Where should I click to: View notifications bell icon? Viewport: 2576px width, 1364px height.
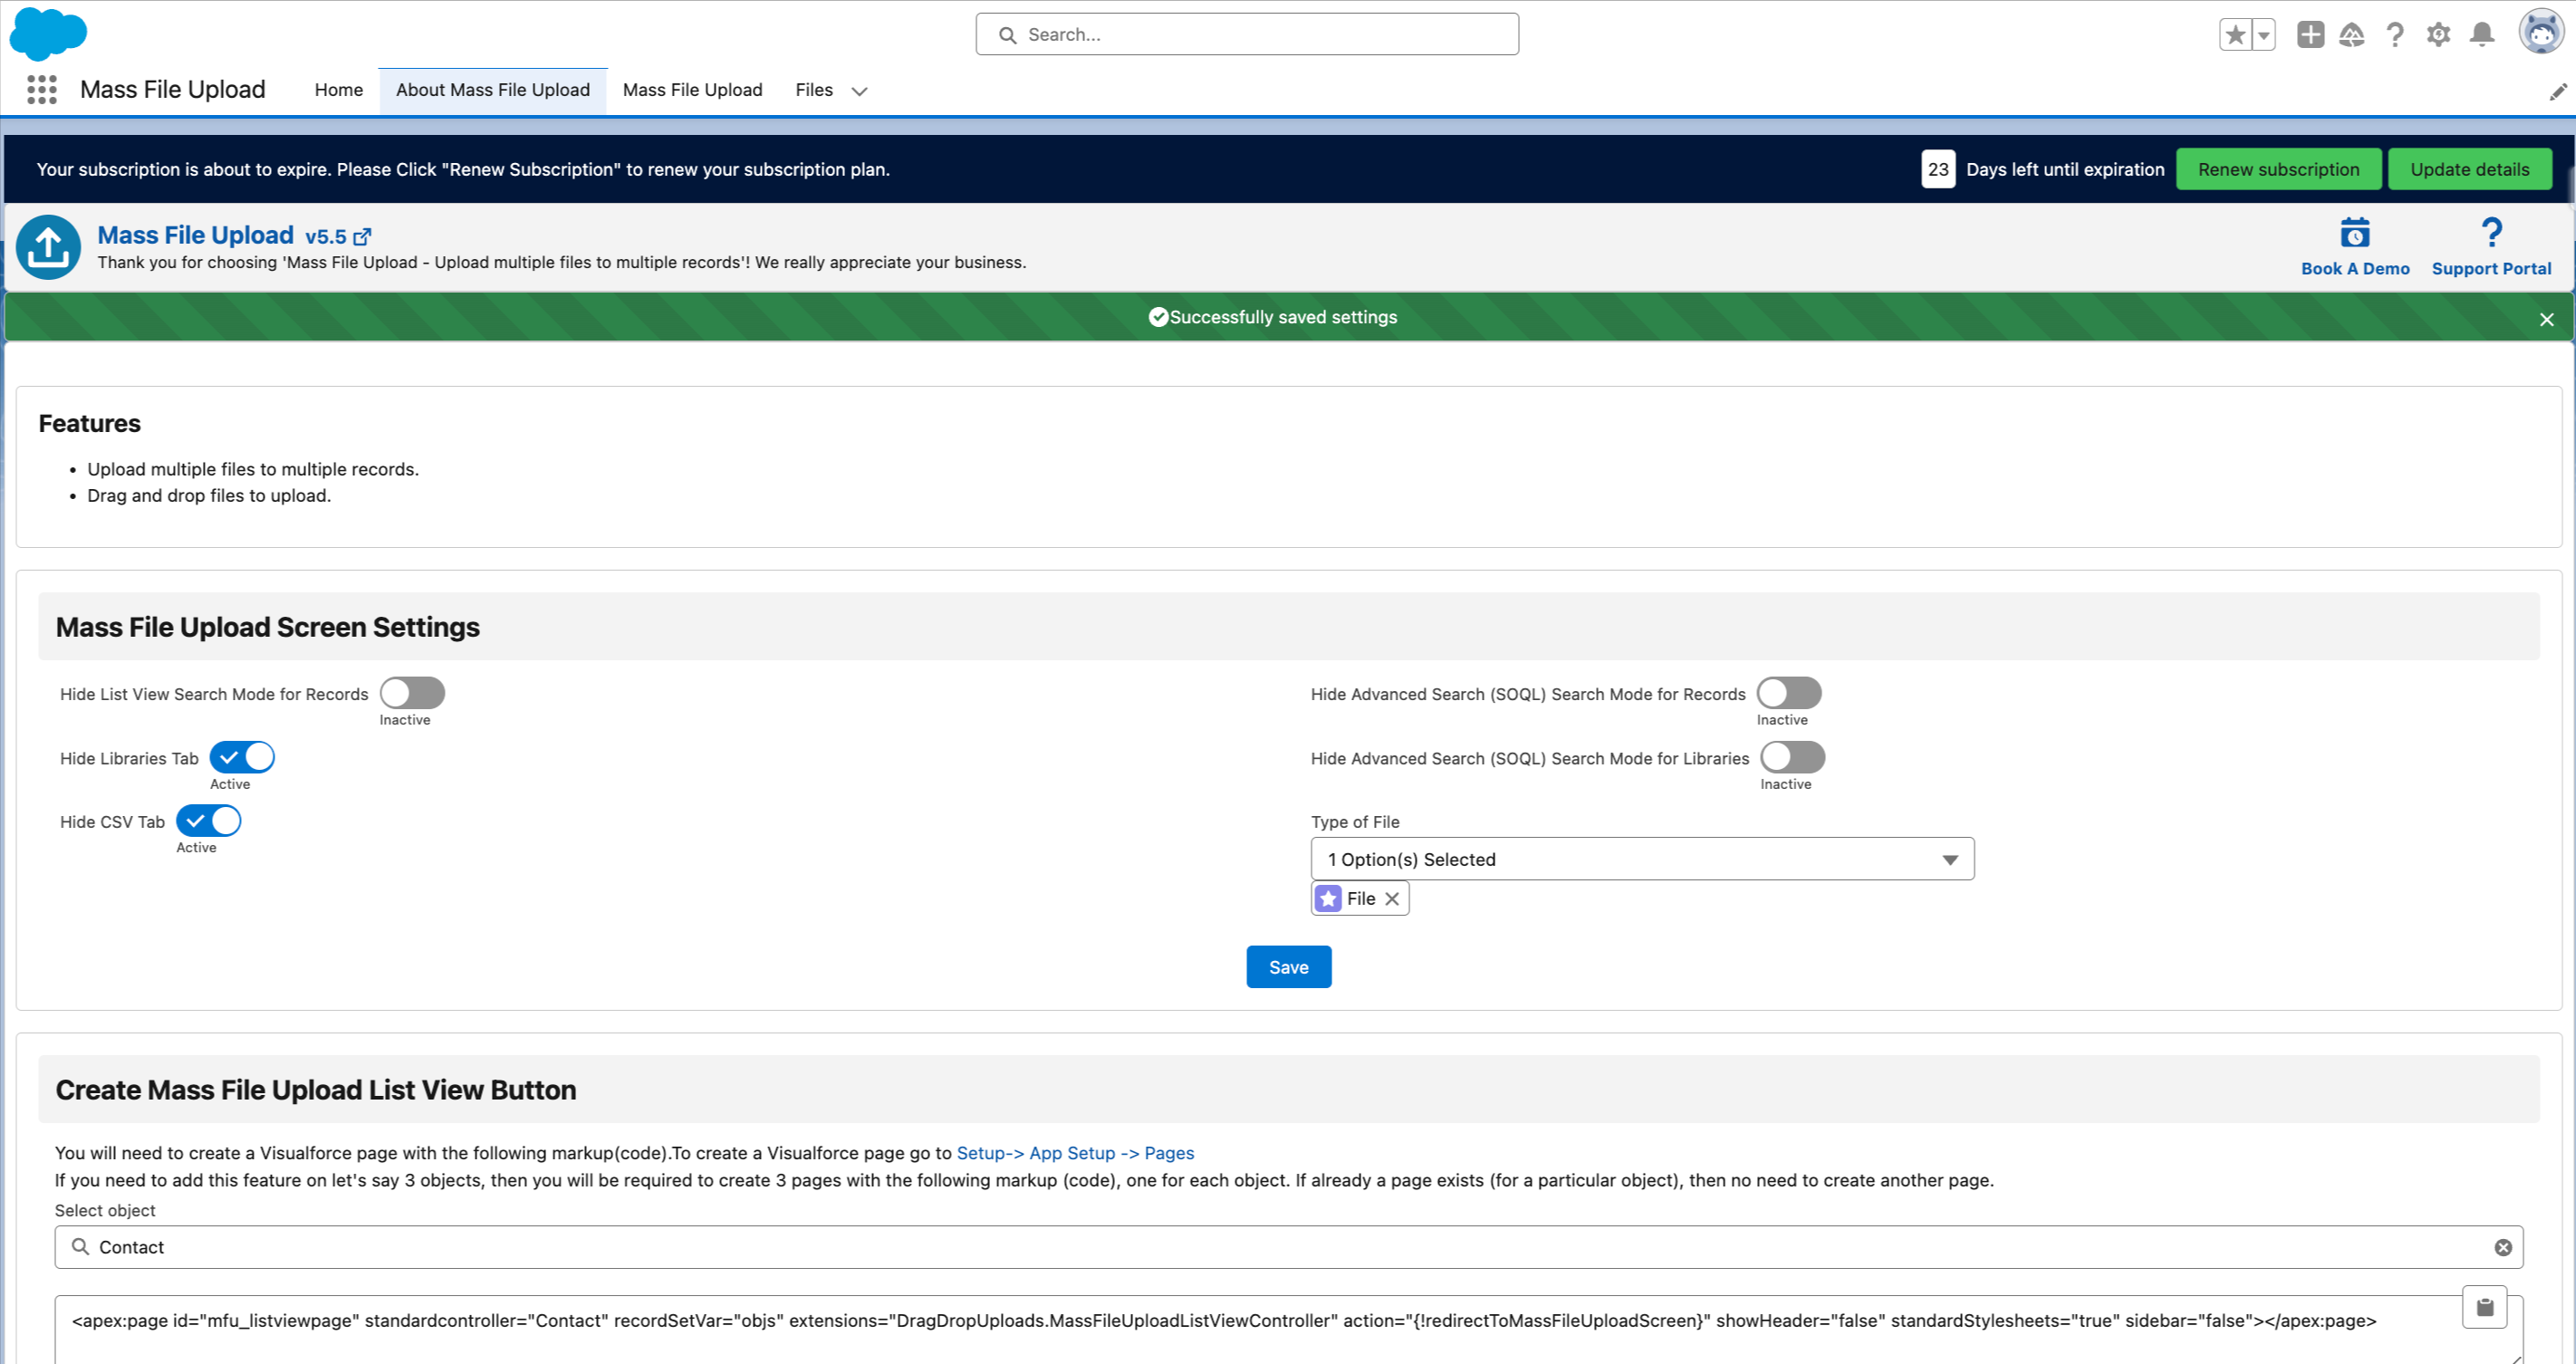point(2481,35)
